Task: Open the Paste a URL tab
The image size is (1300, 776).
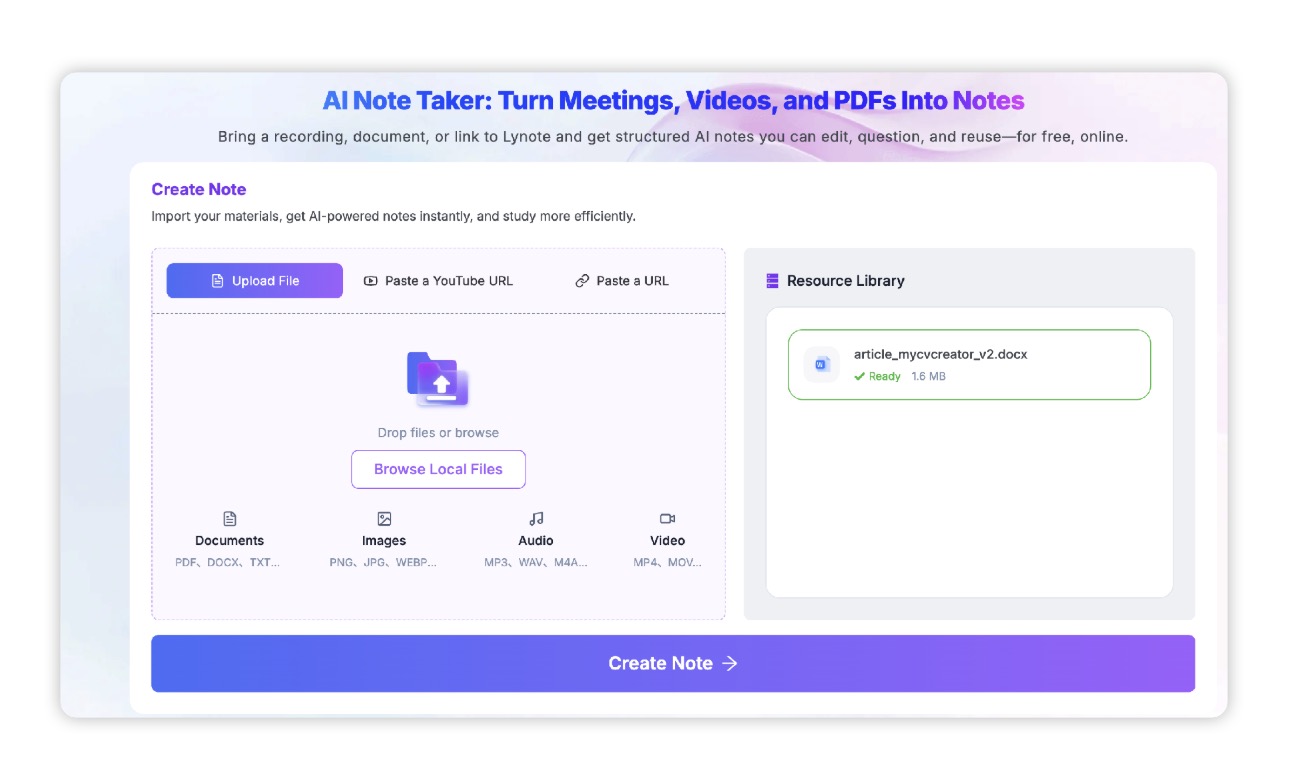Action: (x=622, y=281)
